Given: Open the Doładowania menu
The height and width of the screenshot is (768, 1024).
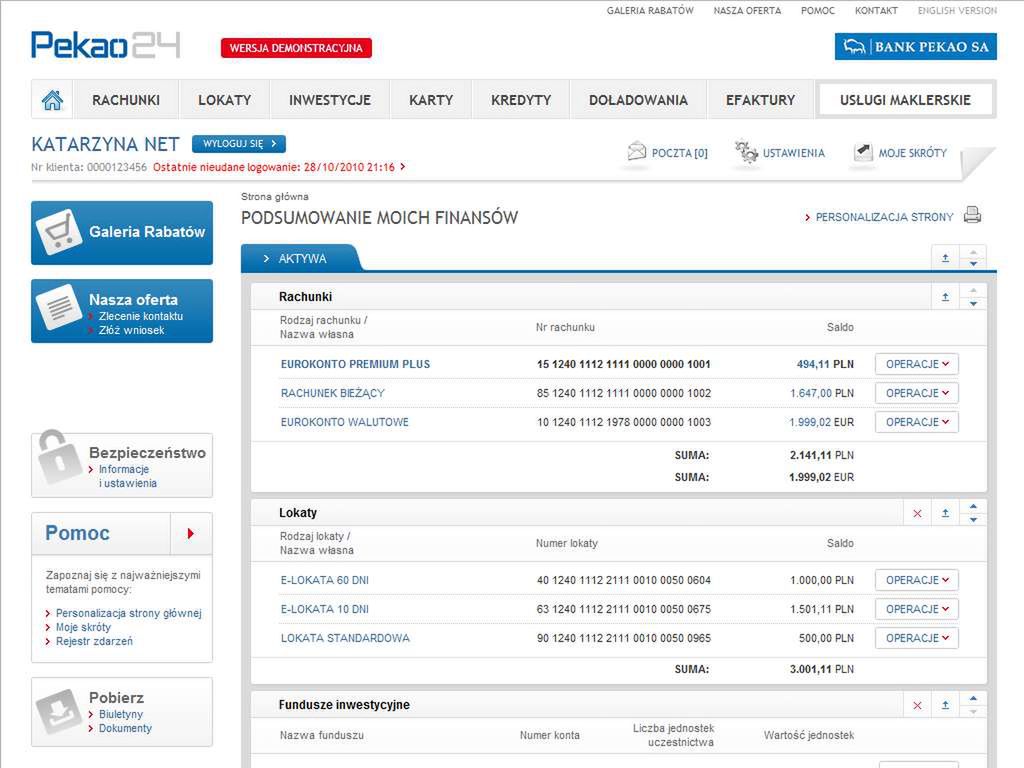Looking at the screenshot, I should click(638, 100).
